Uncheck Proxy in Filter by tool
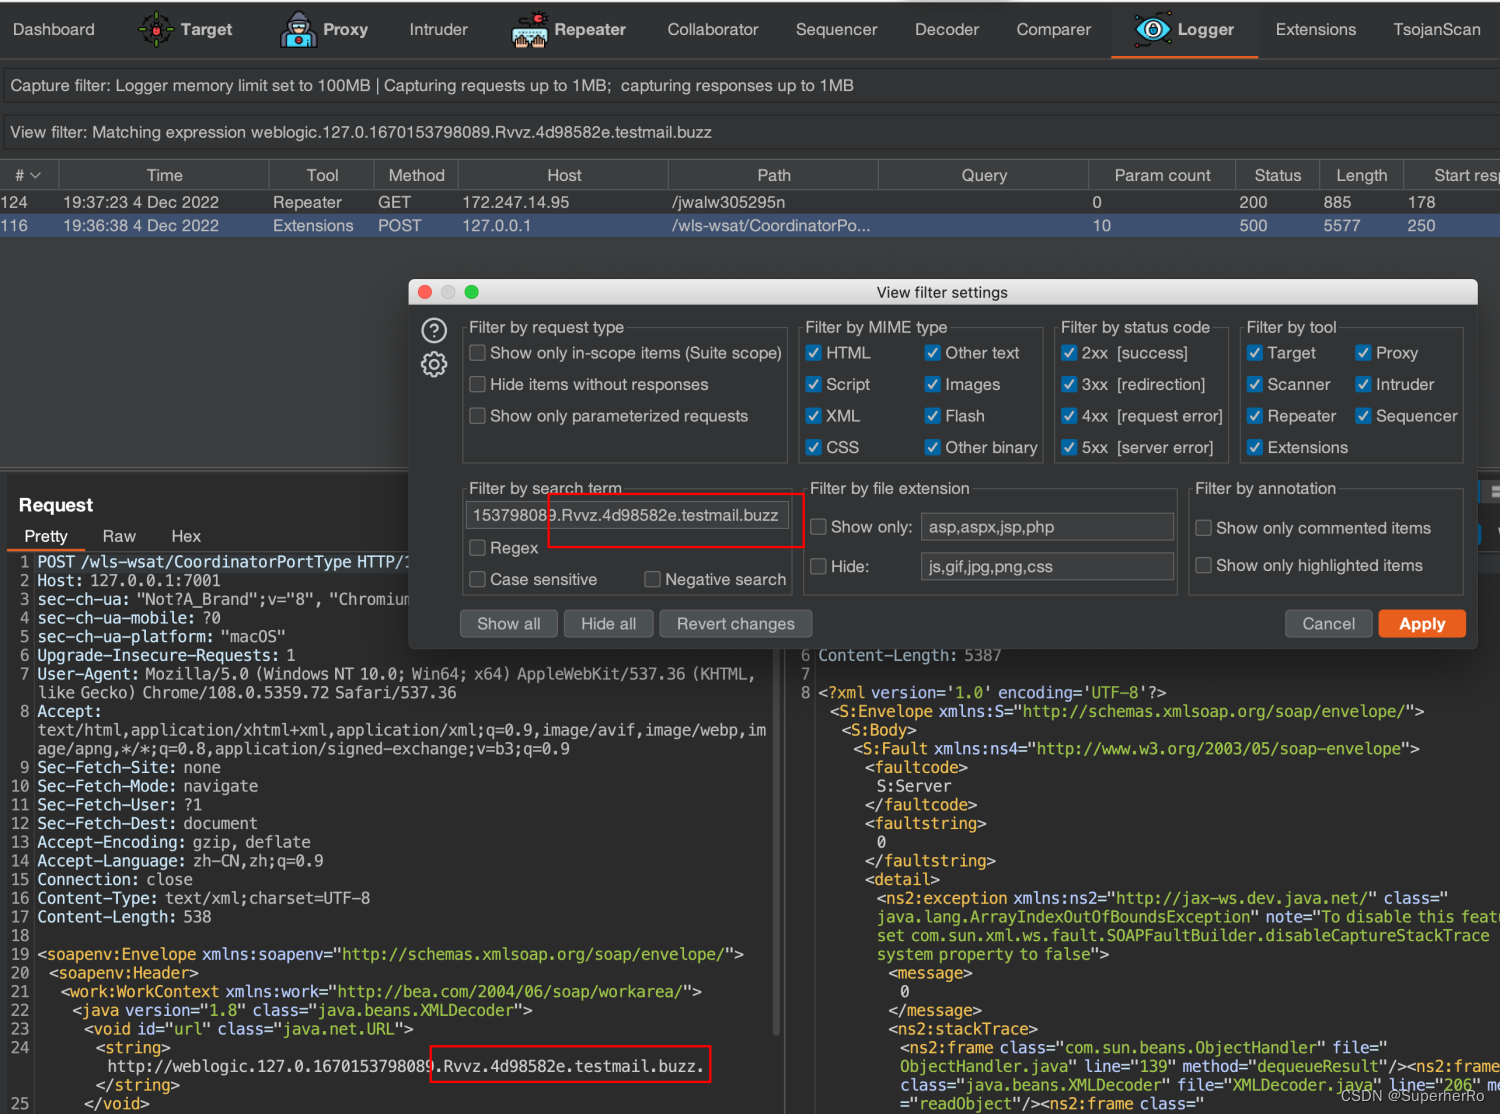Viewport: 1500px width, 1114px height. tap(1363, 353)
